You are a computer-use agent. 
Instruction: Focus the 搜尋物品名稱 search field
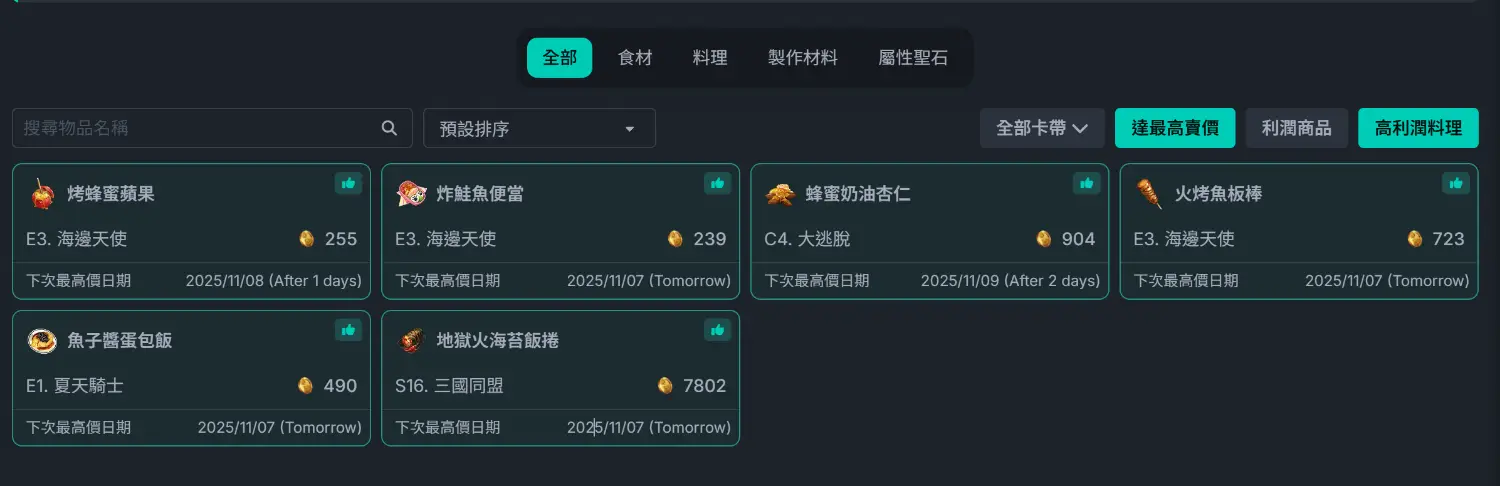[195, 128]
